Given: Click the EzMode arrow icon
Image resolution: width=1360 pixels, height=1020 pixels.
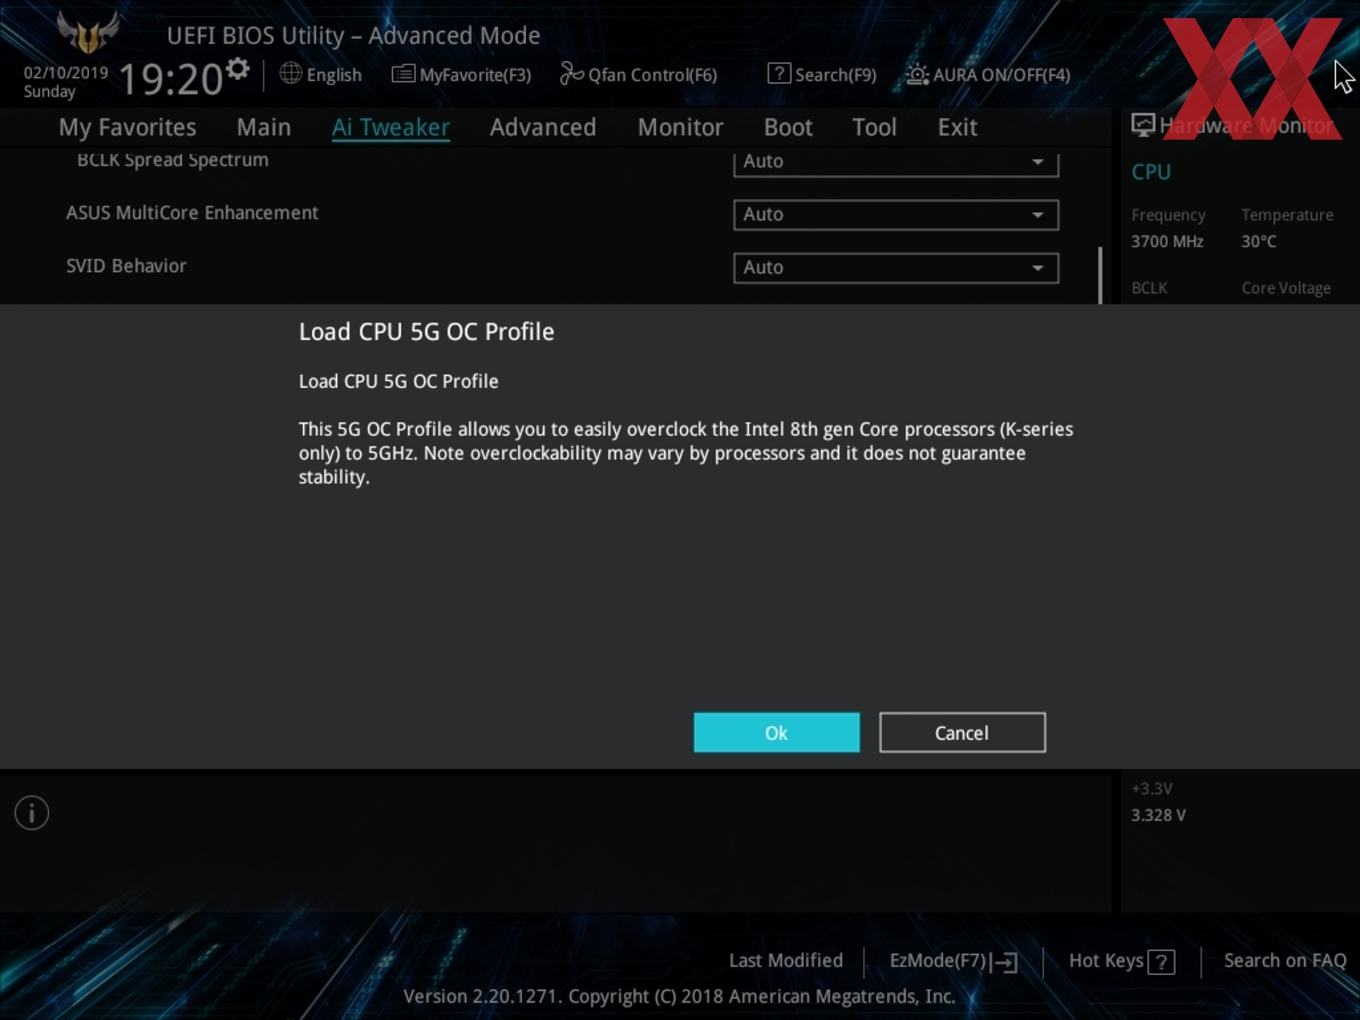Looking at the screenshot, I should click(x=1005, y=962).
